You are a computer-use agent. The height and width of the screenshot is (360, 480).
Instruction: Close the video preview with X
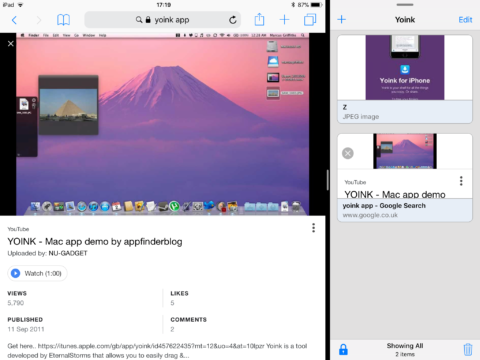click(11, 44)
